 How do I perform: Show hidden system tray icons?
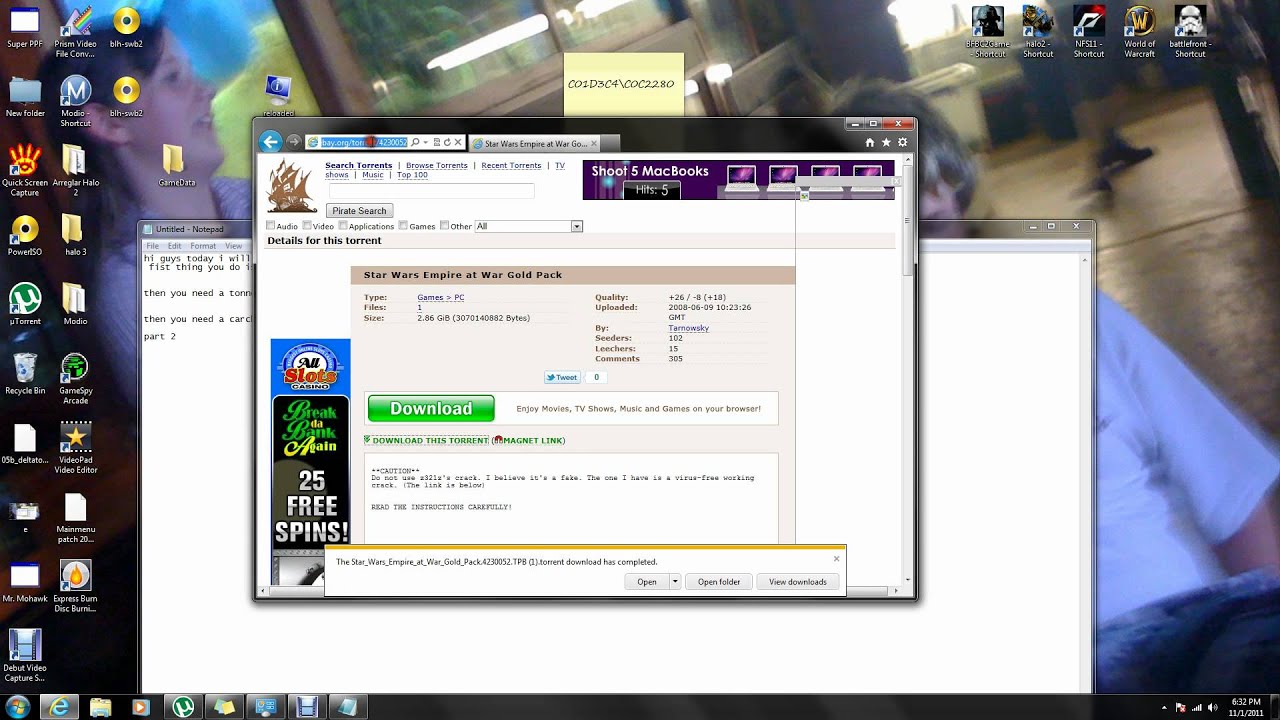coord(1164,707)
